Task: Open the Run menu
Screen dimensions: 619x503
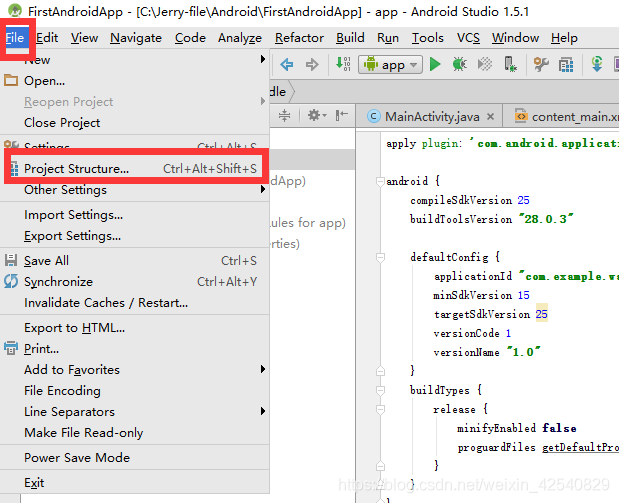Action: click(388, 38)
